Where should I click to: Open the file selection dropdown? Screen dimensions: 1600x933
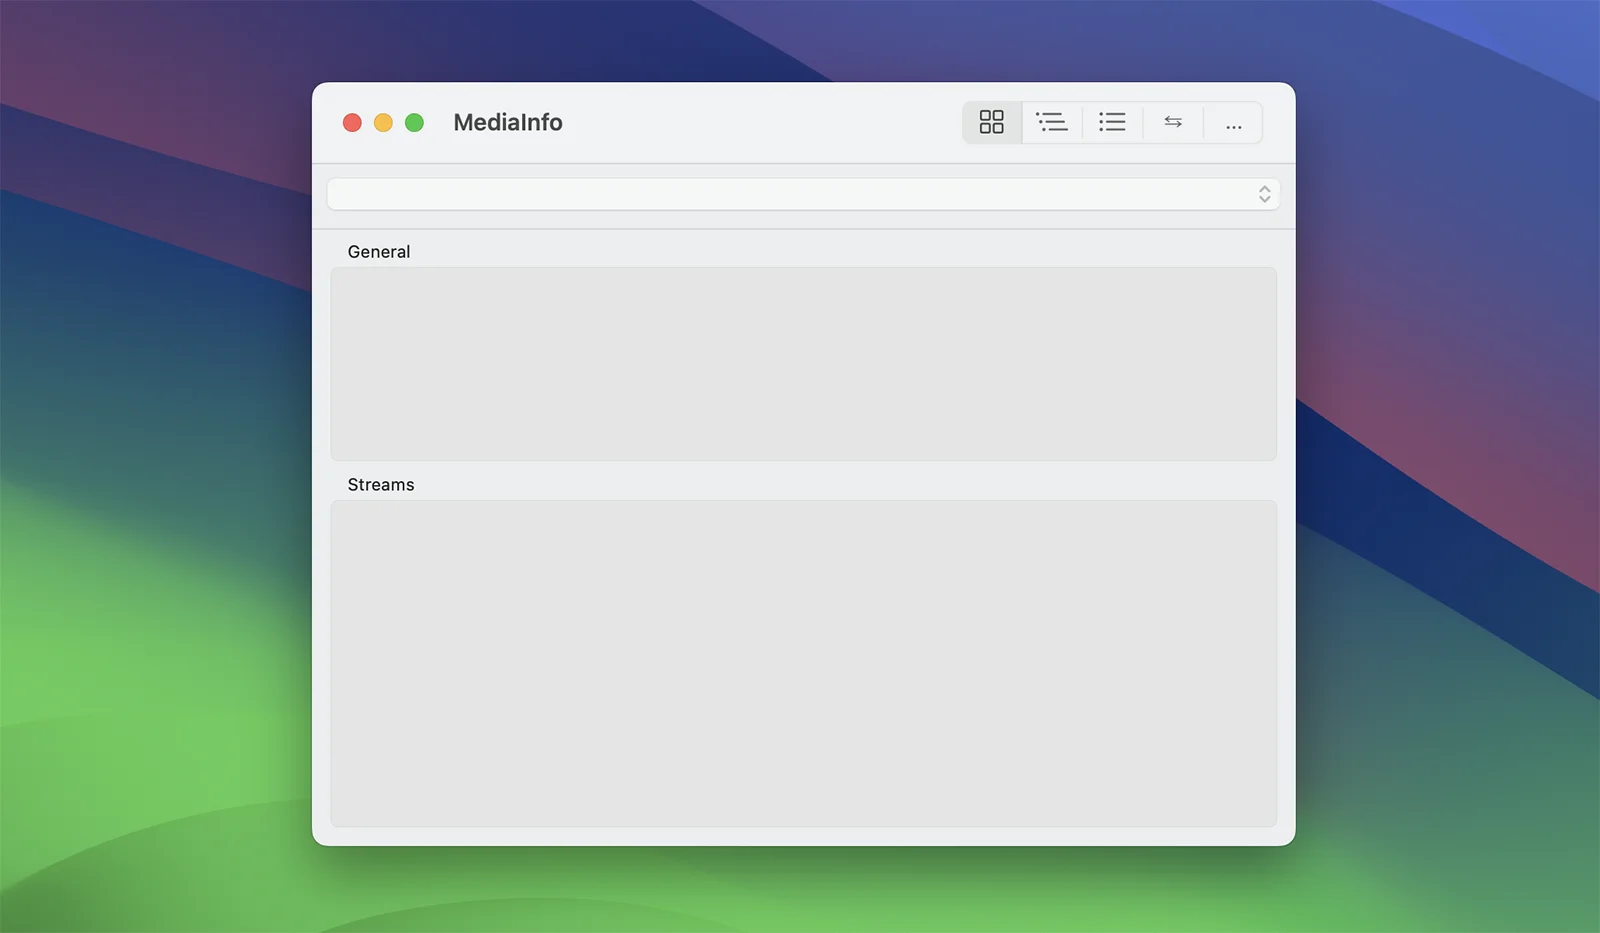tap(804, 194)
